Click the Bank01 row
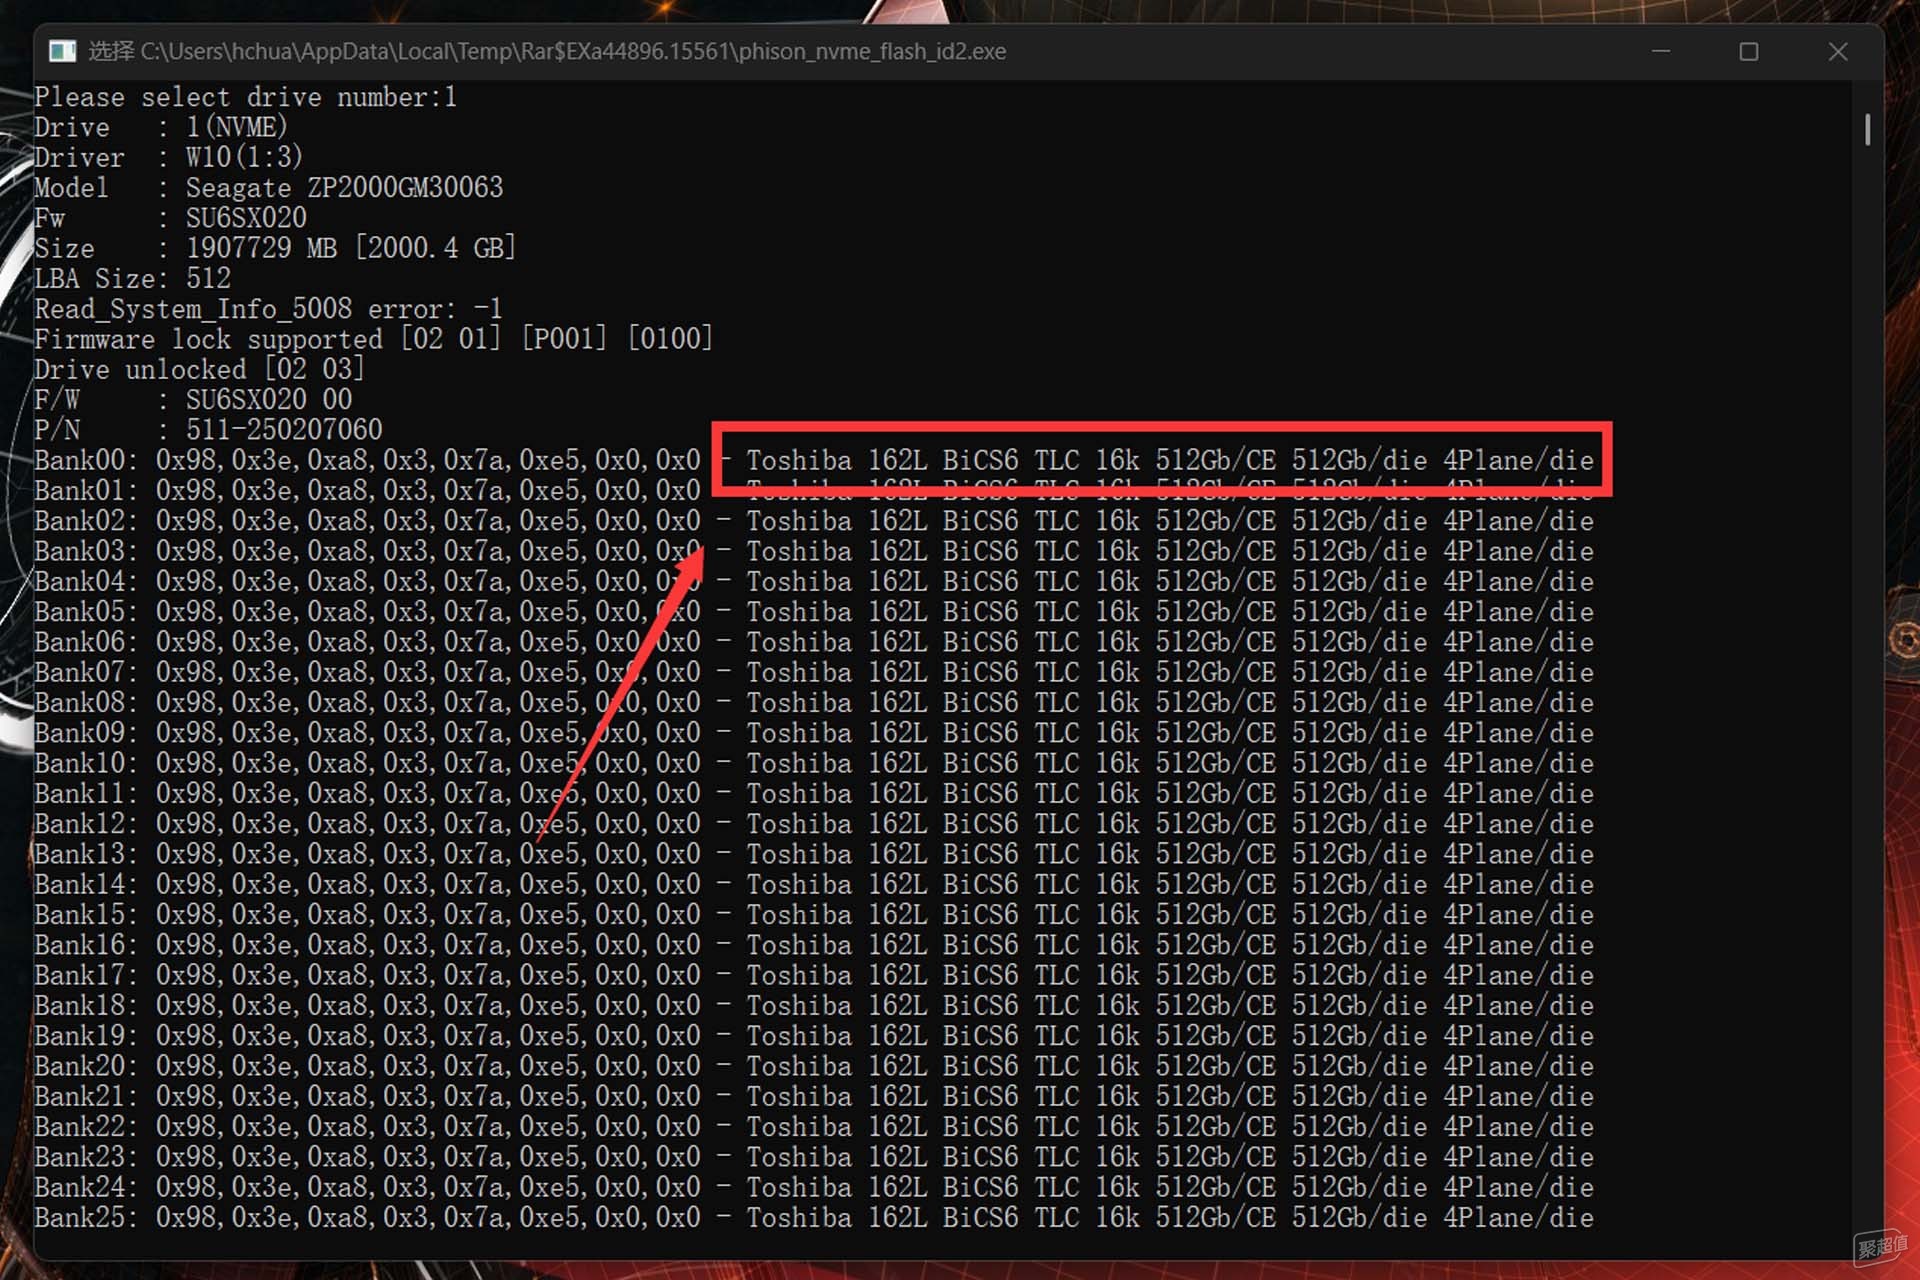The height and width of the screenshot is (1280, 1920). 814,490
